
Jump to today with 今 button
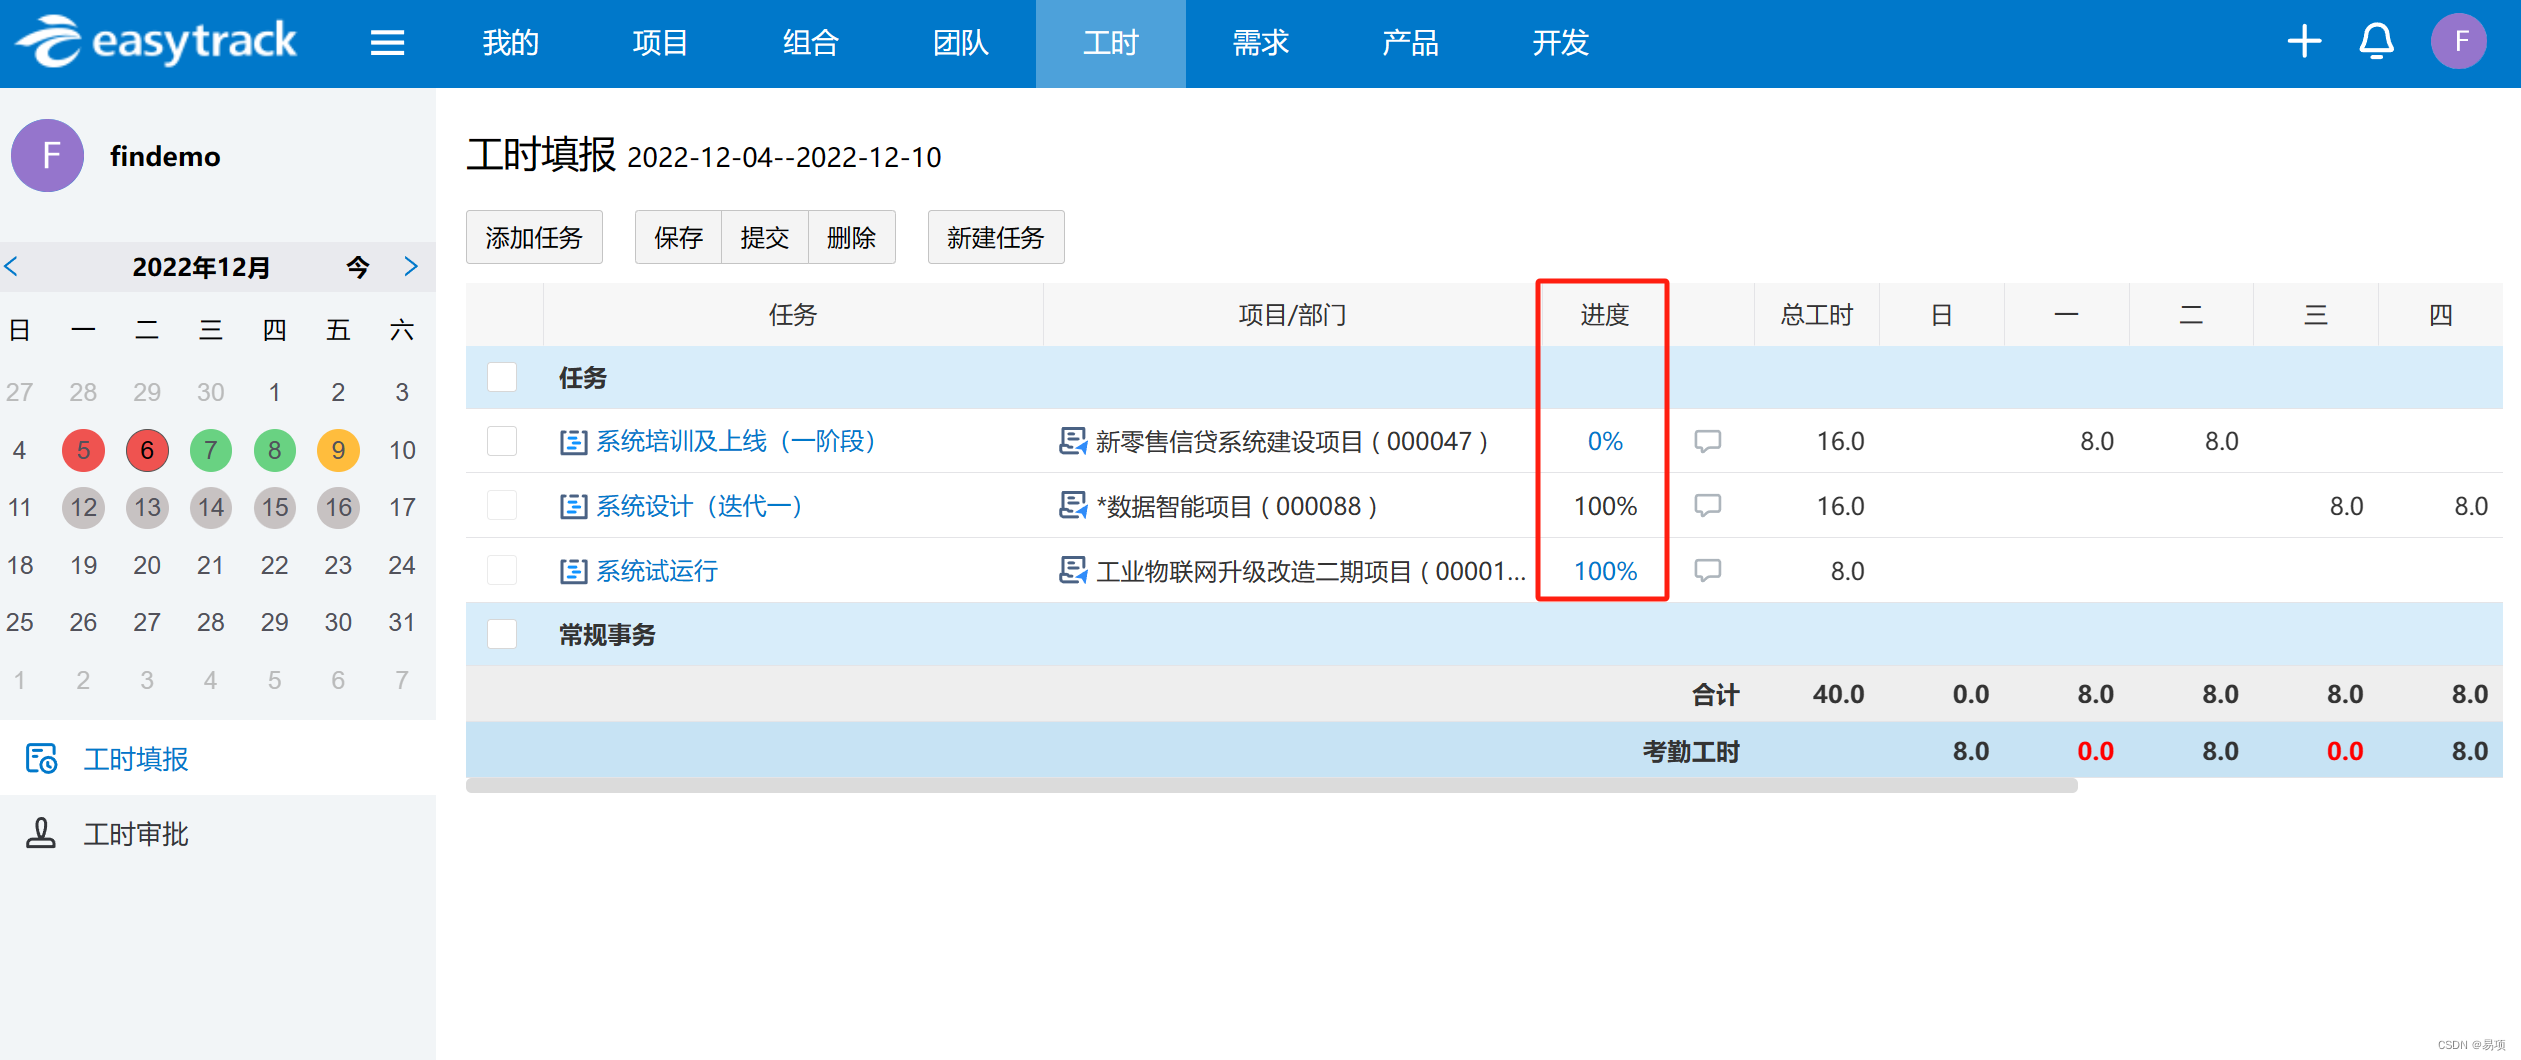tap(358, 267)
